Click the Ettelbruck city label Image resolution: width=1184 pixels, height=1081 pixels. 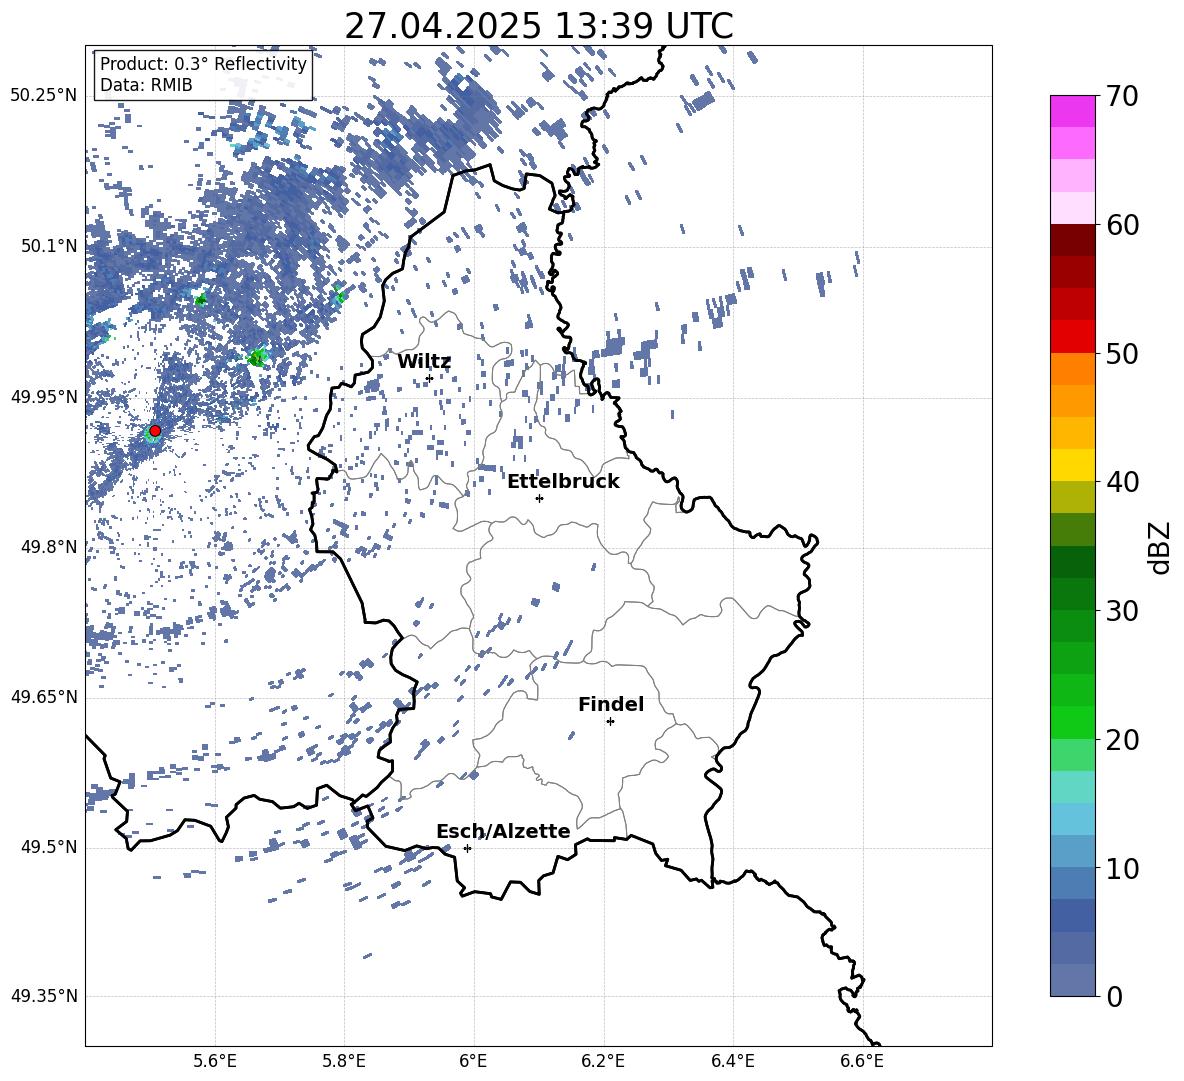coord(563,482)
